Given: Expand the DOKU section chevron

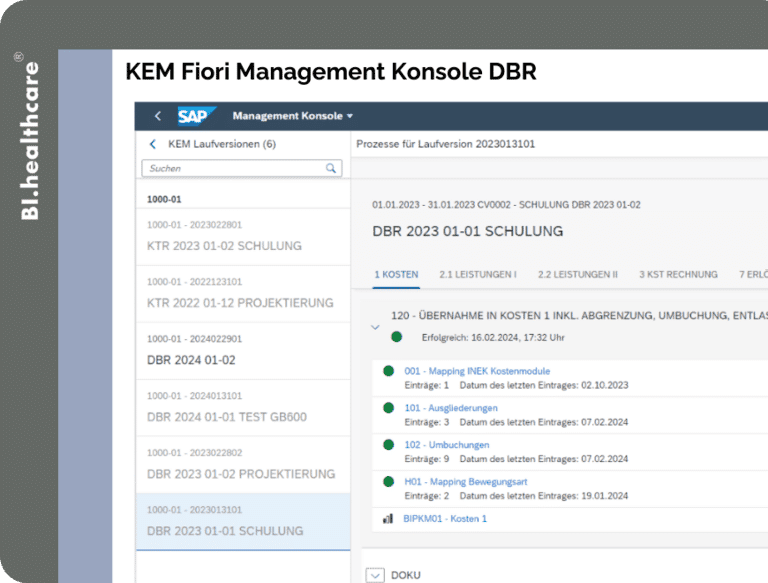Looking at the screenshot, I should tap(375, 575).
